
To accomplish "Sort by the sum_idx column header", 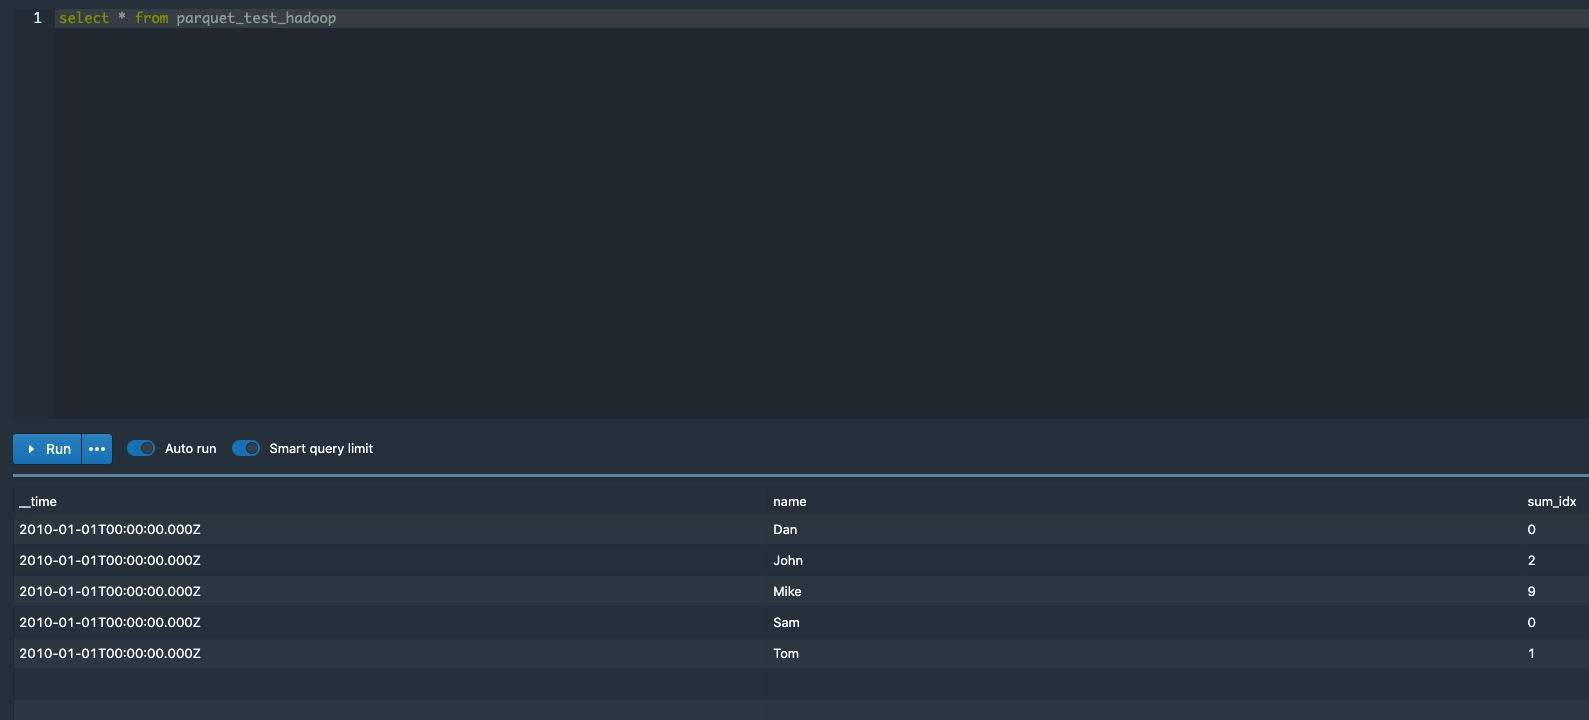I will [1551, 501].
